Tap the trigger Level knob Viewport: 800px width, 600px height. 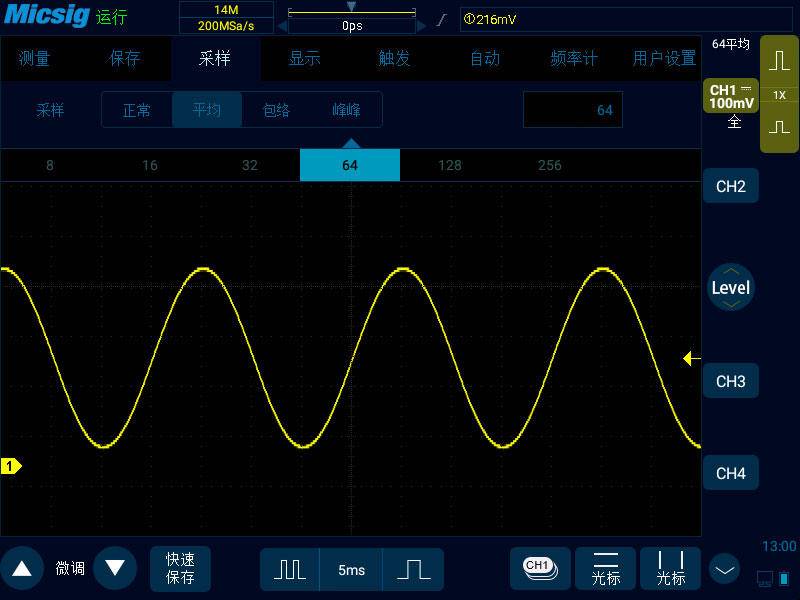[x=731, y=287]
